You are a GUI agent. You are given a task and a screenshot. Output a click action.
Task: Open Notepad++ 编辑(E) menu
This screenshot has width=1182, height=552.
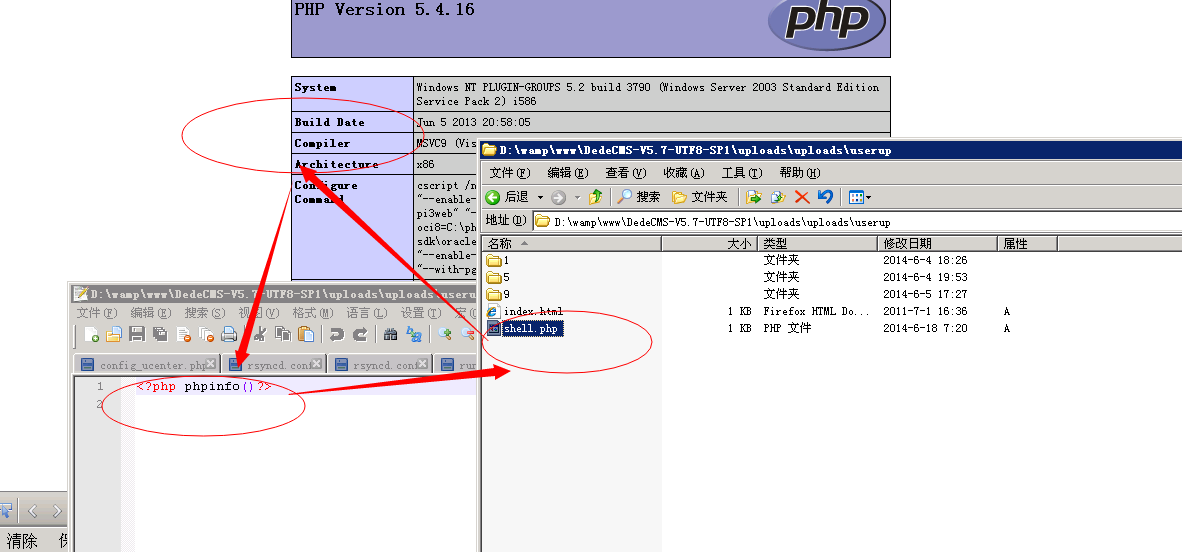152,313
